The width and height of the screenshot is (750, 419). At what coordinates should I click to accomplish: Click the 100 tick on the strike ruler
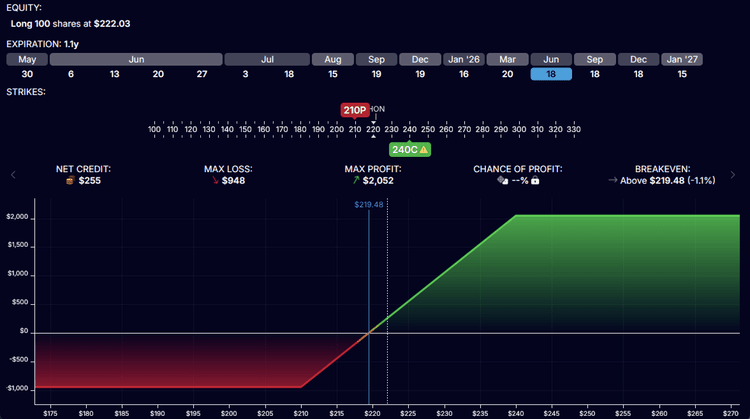tap(154, 129)
